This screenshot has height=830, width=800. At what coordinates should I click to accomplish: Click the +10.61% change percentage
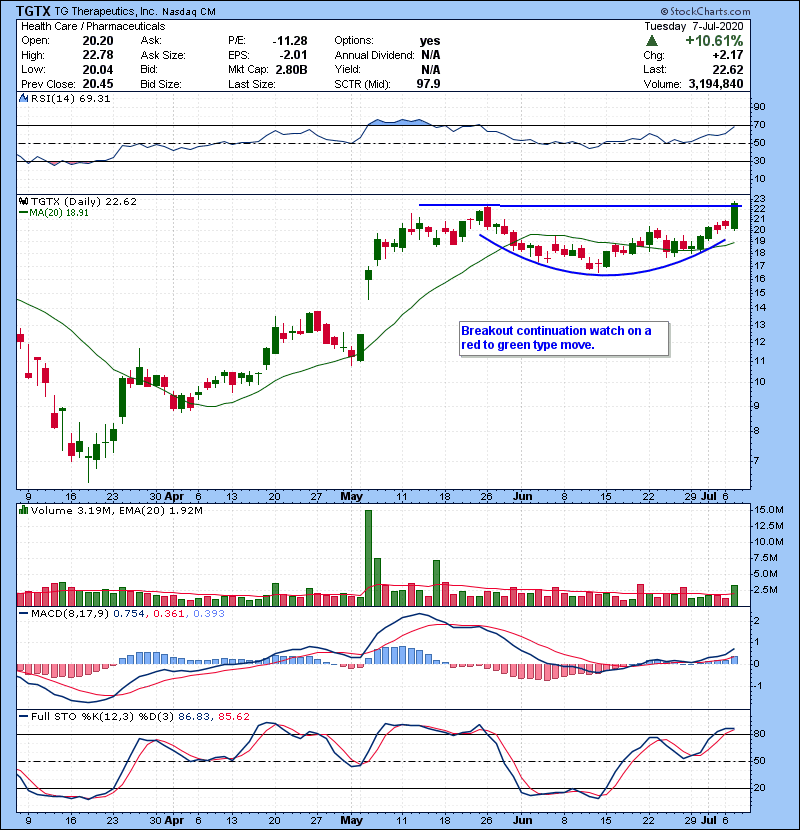coord(714,41)
